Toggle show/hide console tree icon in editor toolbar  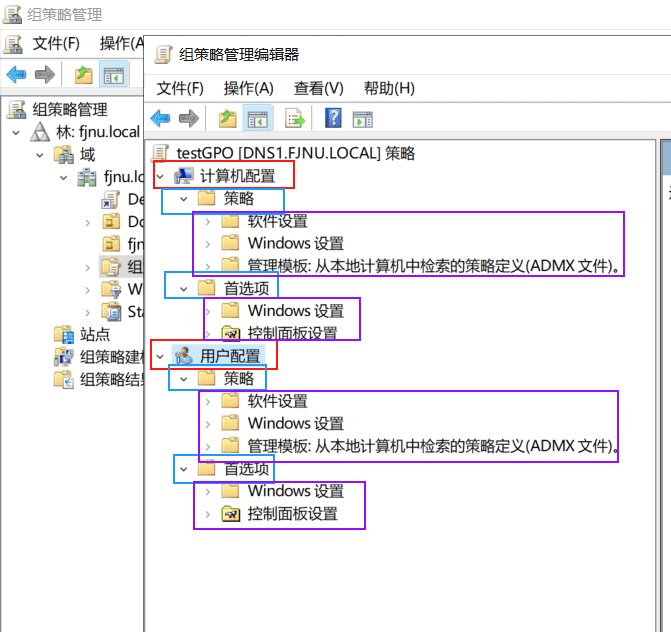tap(258, 119)
